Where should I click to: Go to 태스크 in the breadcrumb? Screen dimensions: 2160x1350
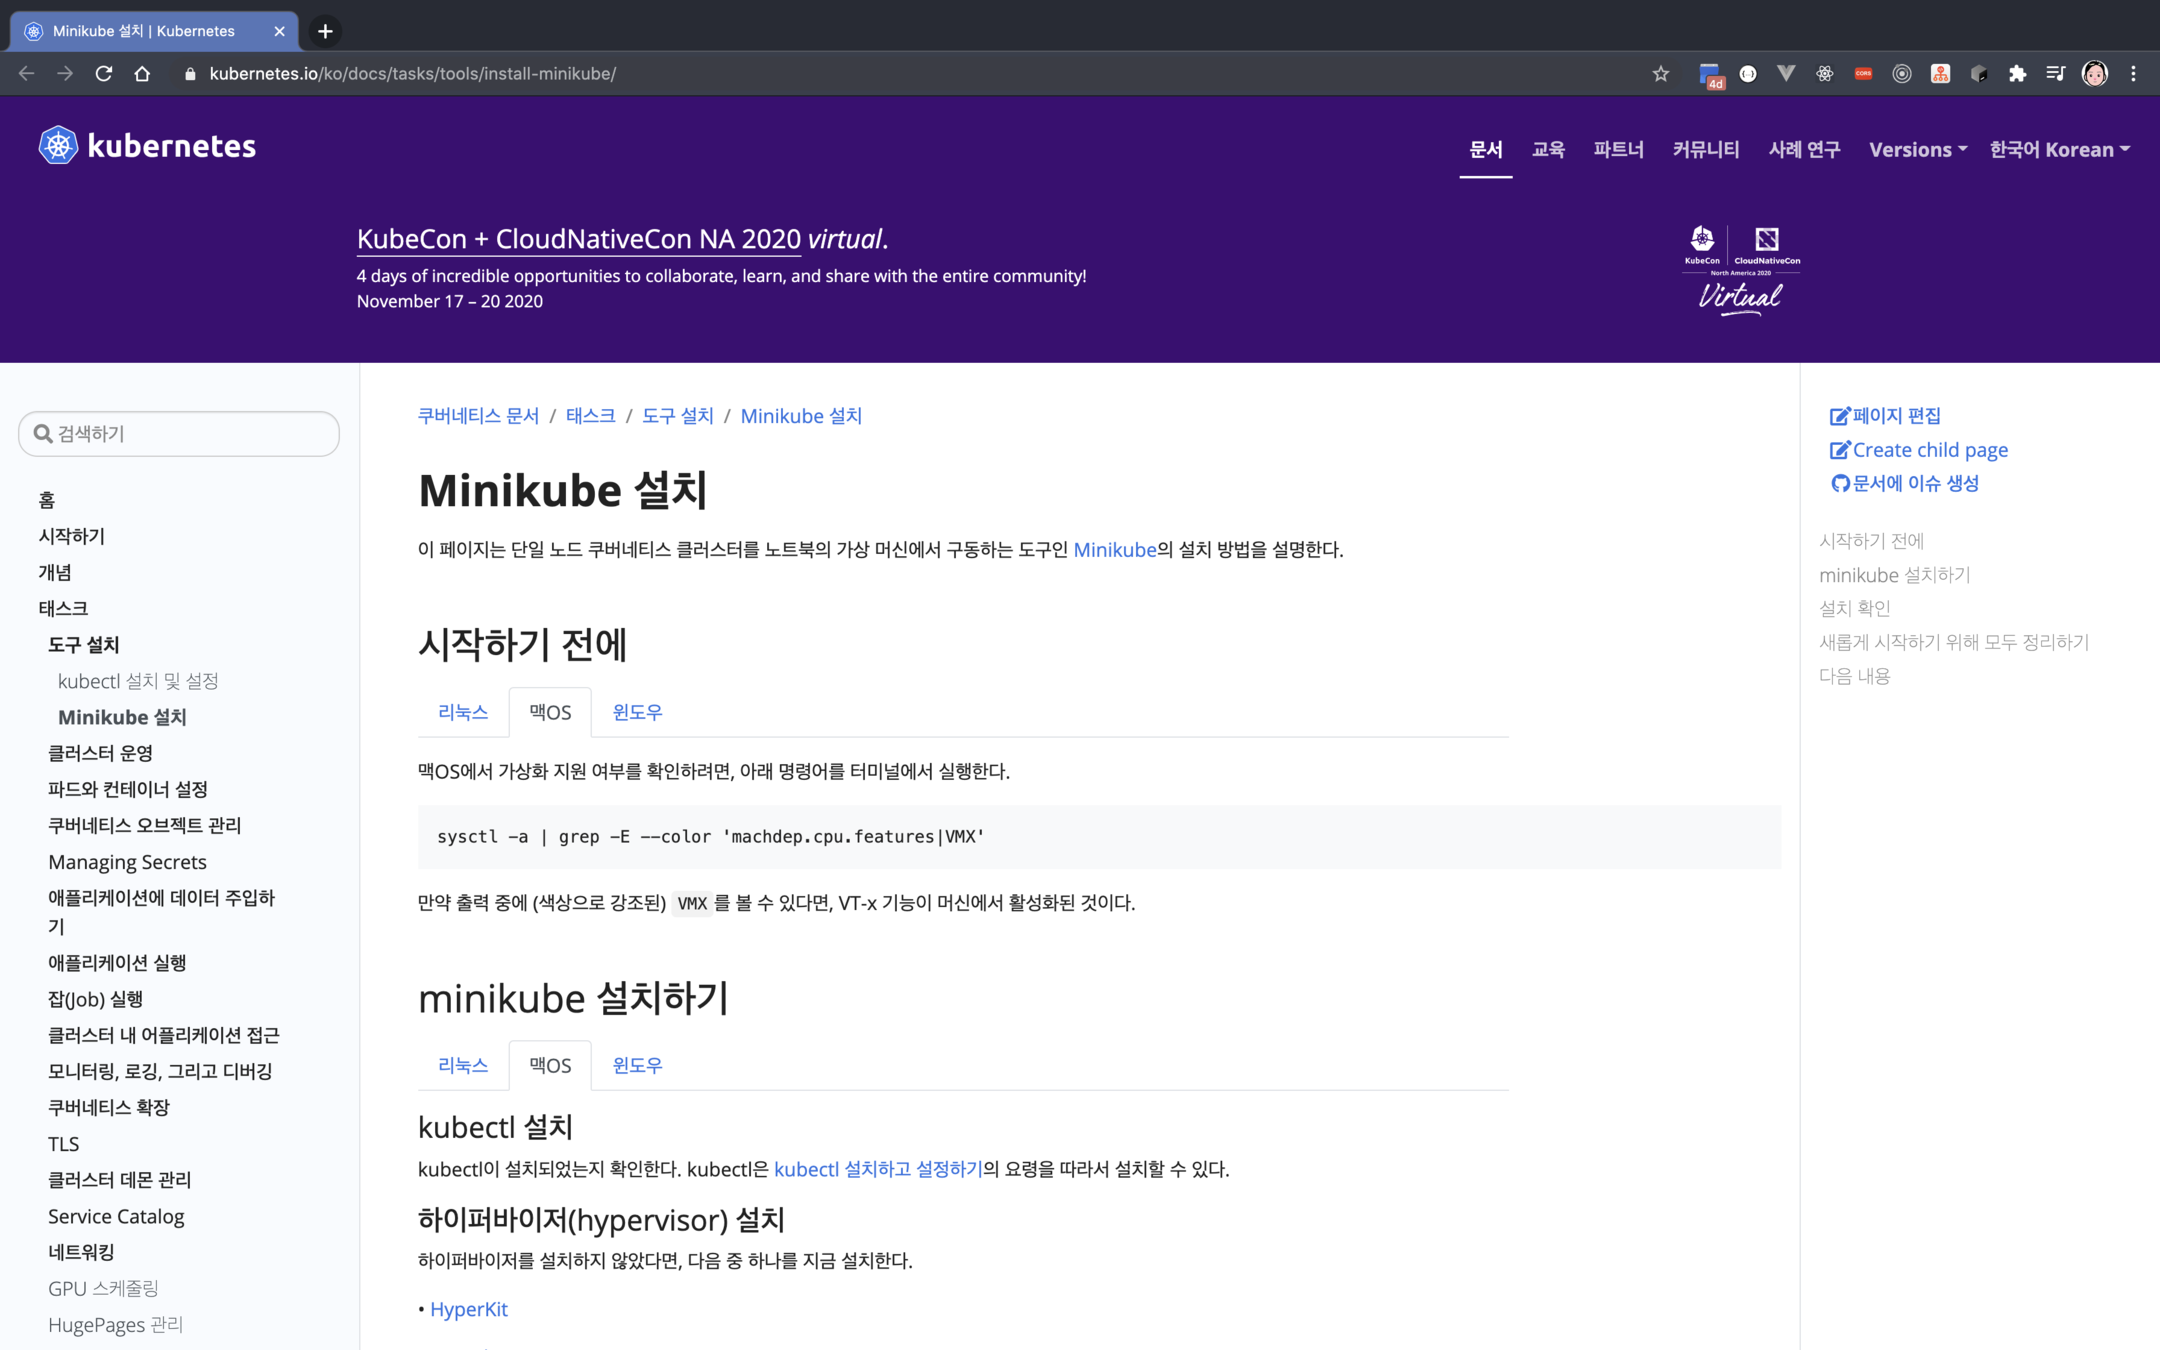click(590, 416)
